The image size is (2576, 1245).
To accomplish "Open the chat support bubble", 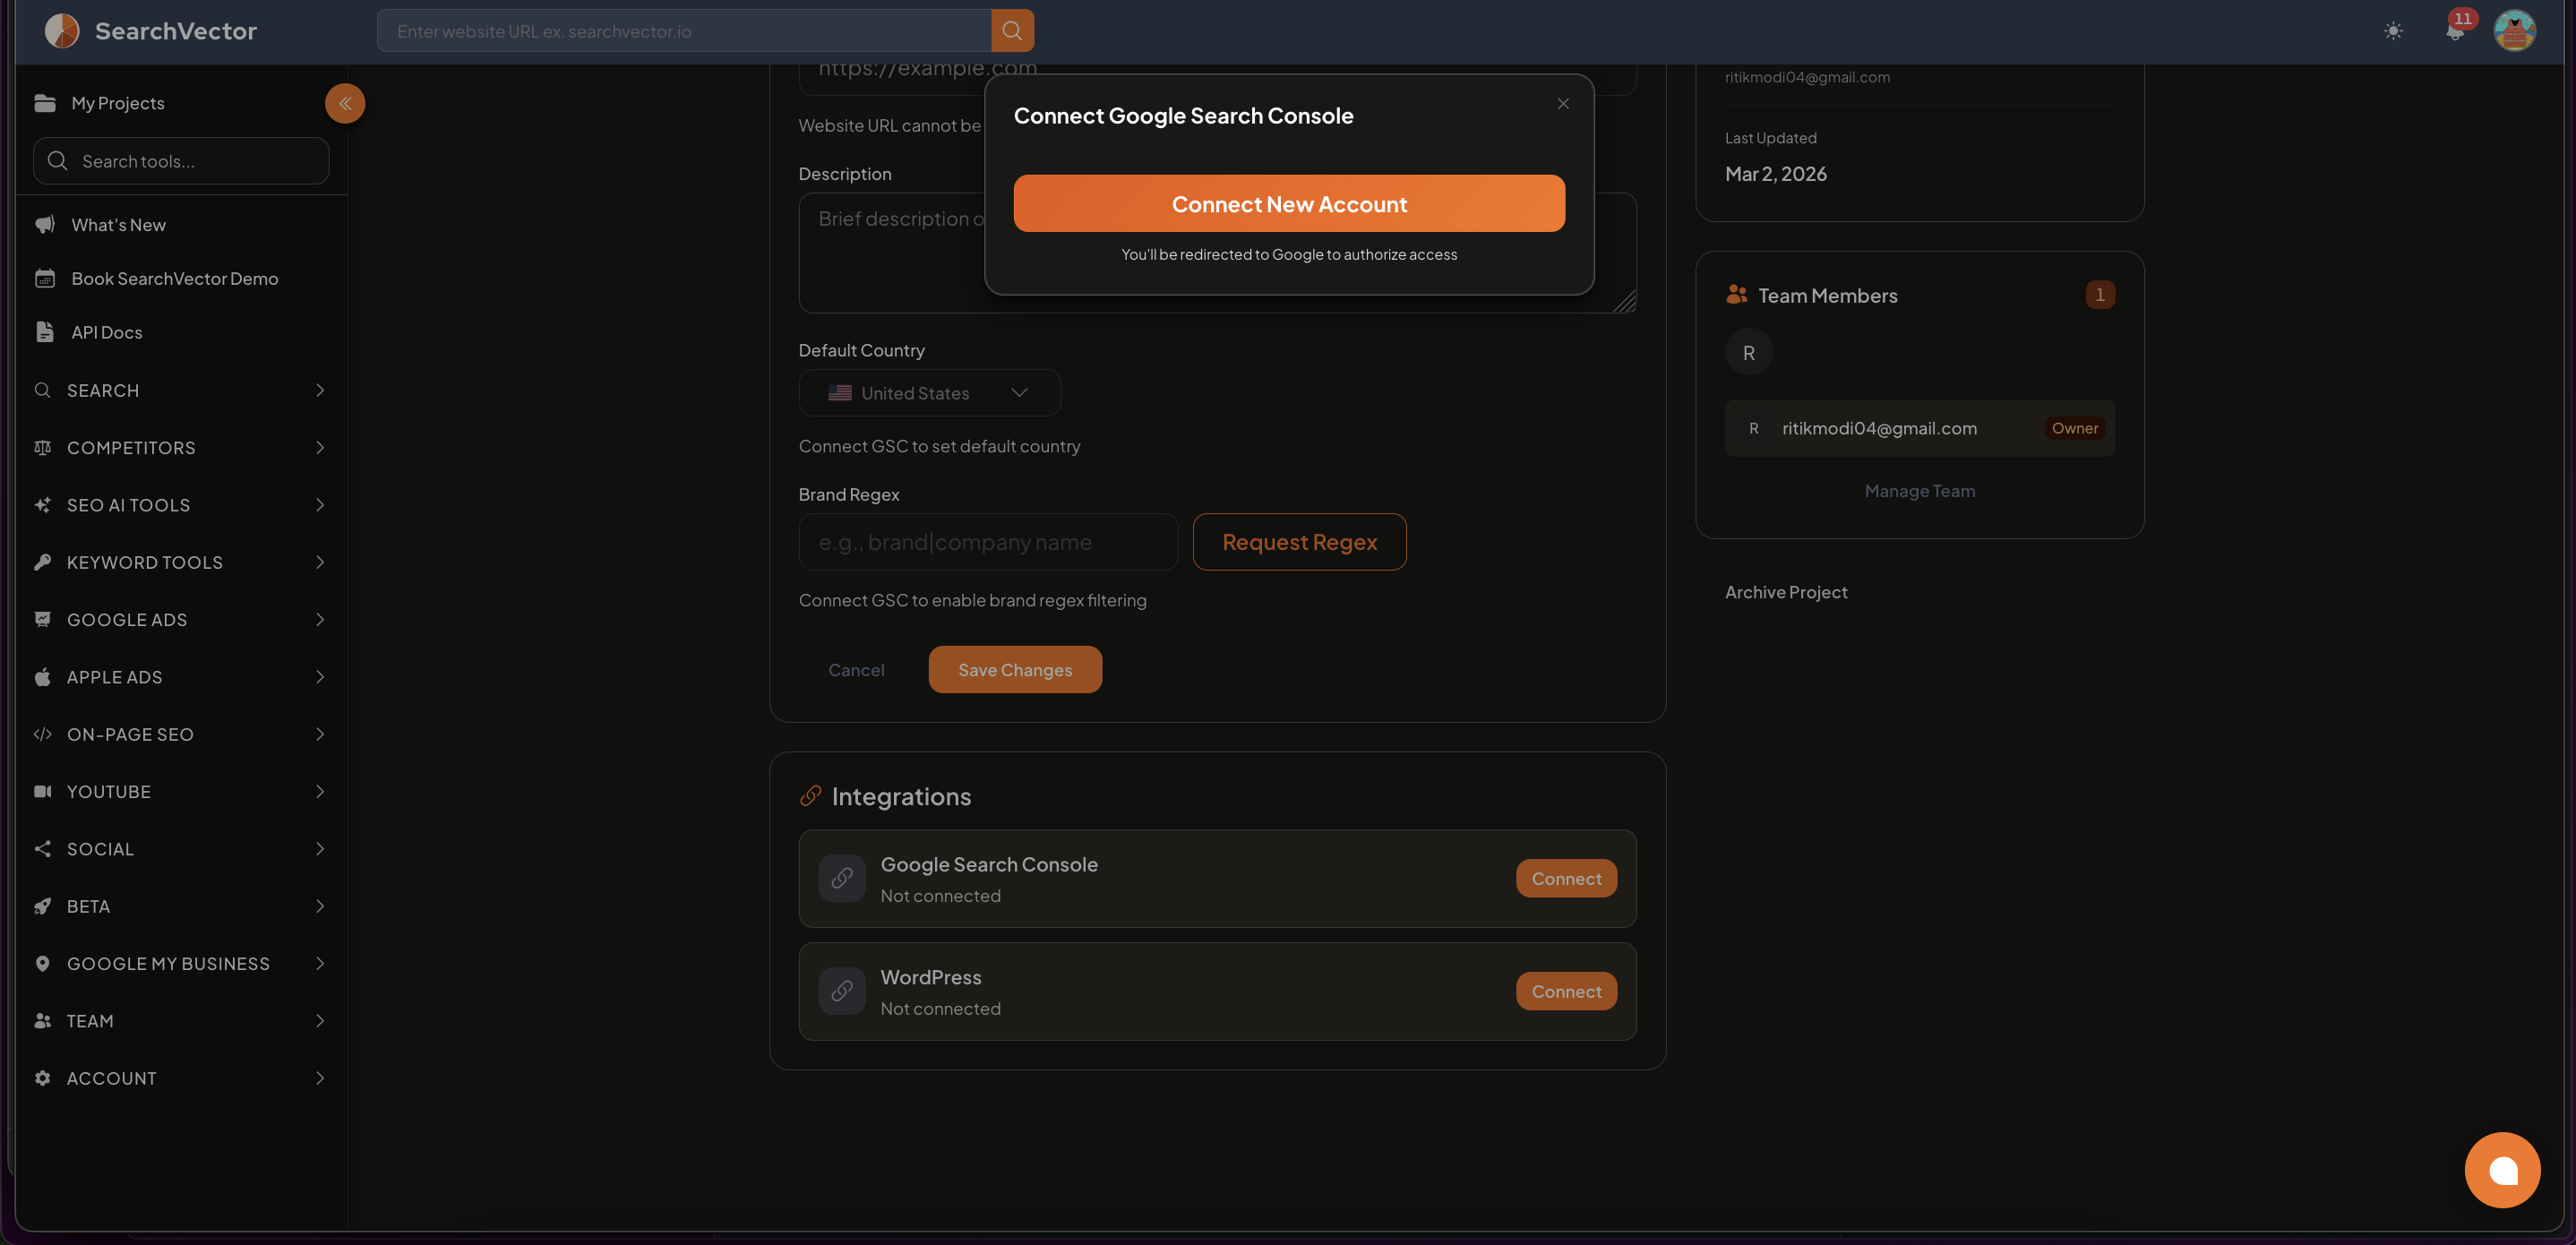I will point(2502,1170).
